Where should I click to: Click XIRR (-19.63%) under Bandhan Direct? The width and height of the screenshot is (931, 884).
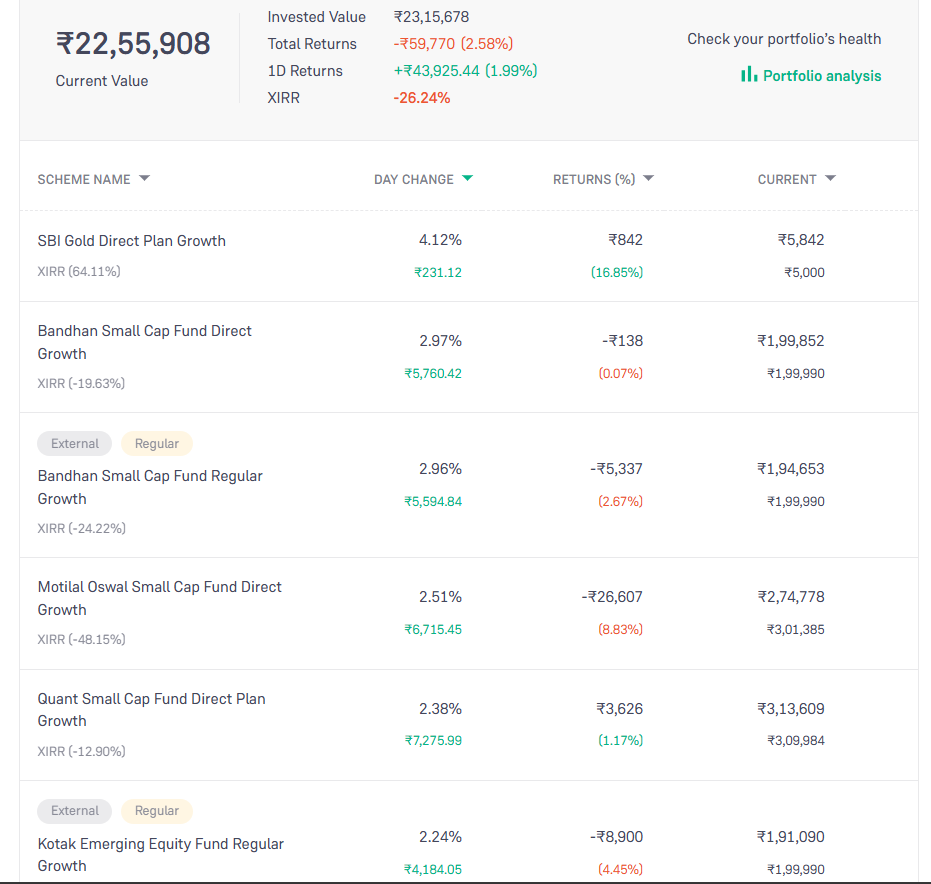(81, 384)
